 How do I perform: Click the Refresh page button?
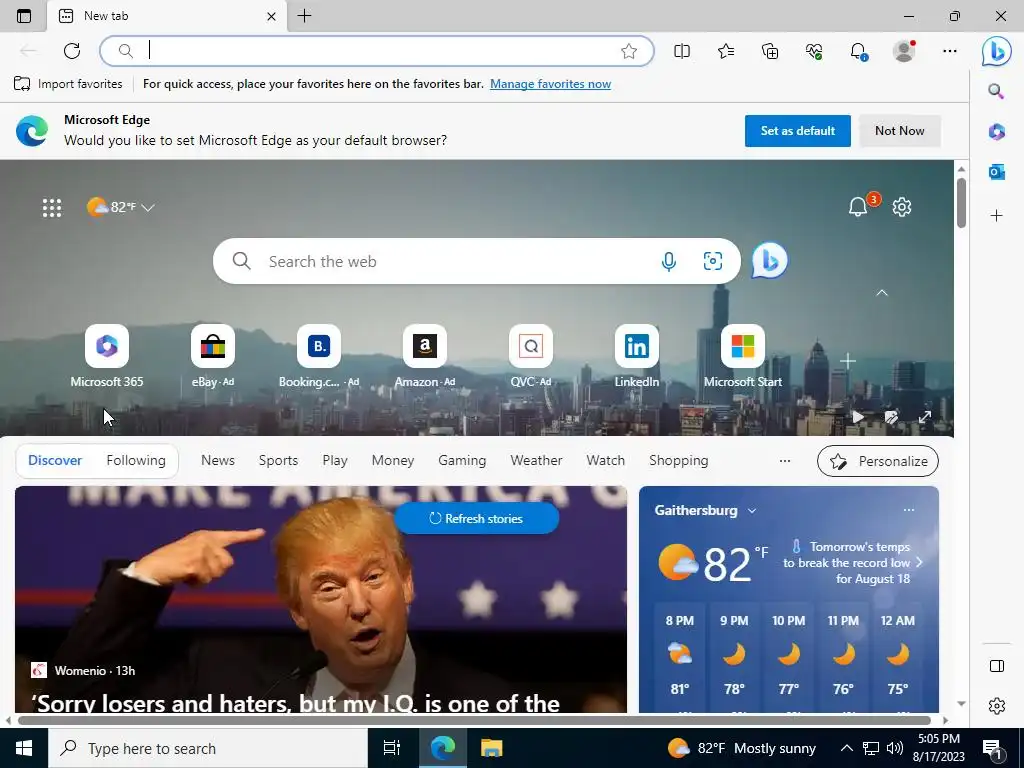[x=72, y=51]
